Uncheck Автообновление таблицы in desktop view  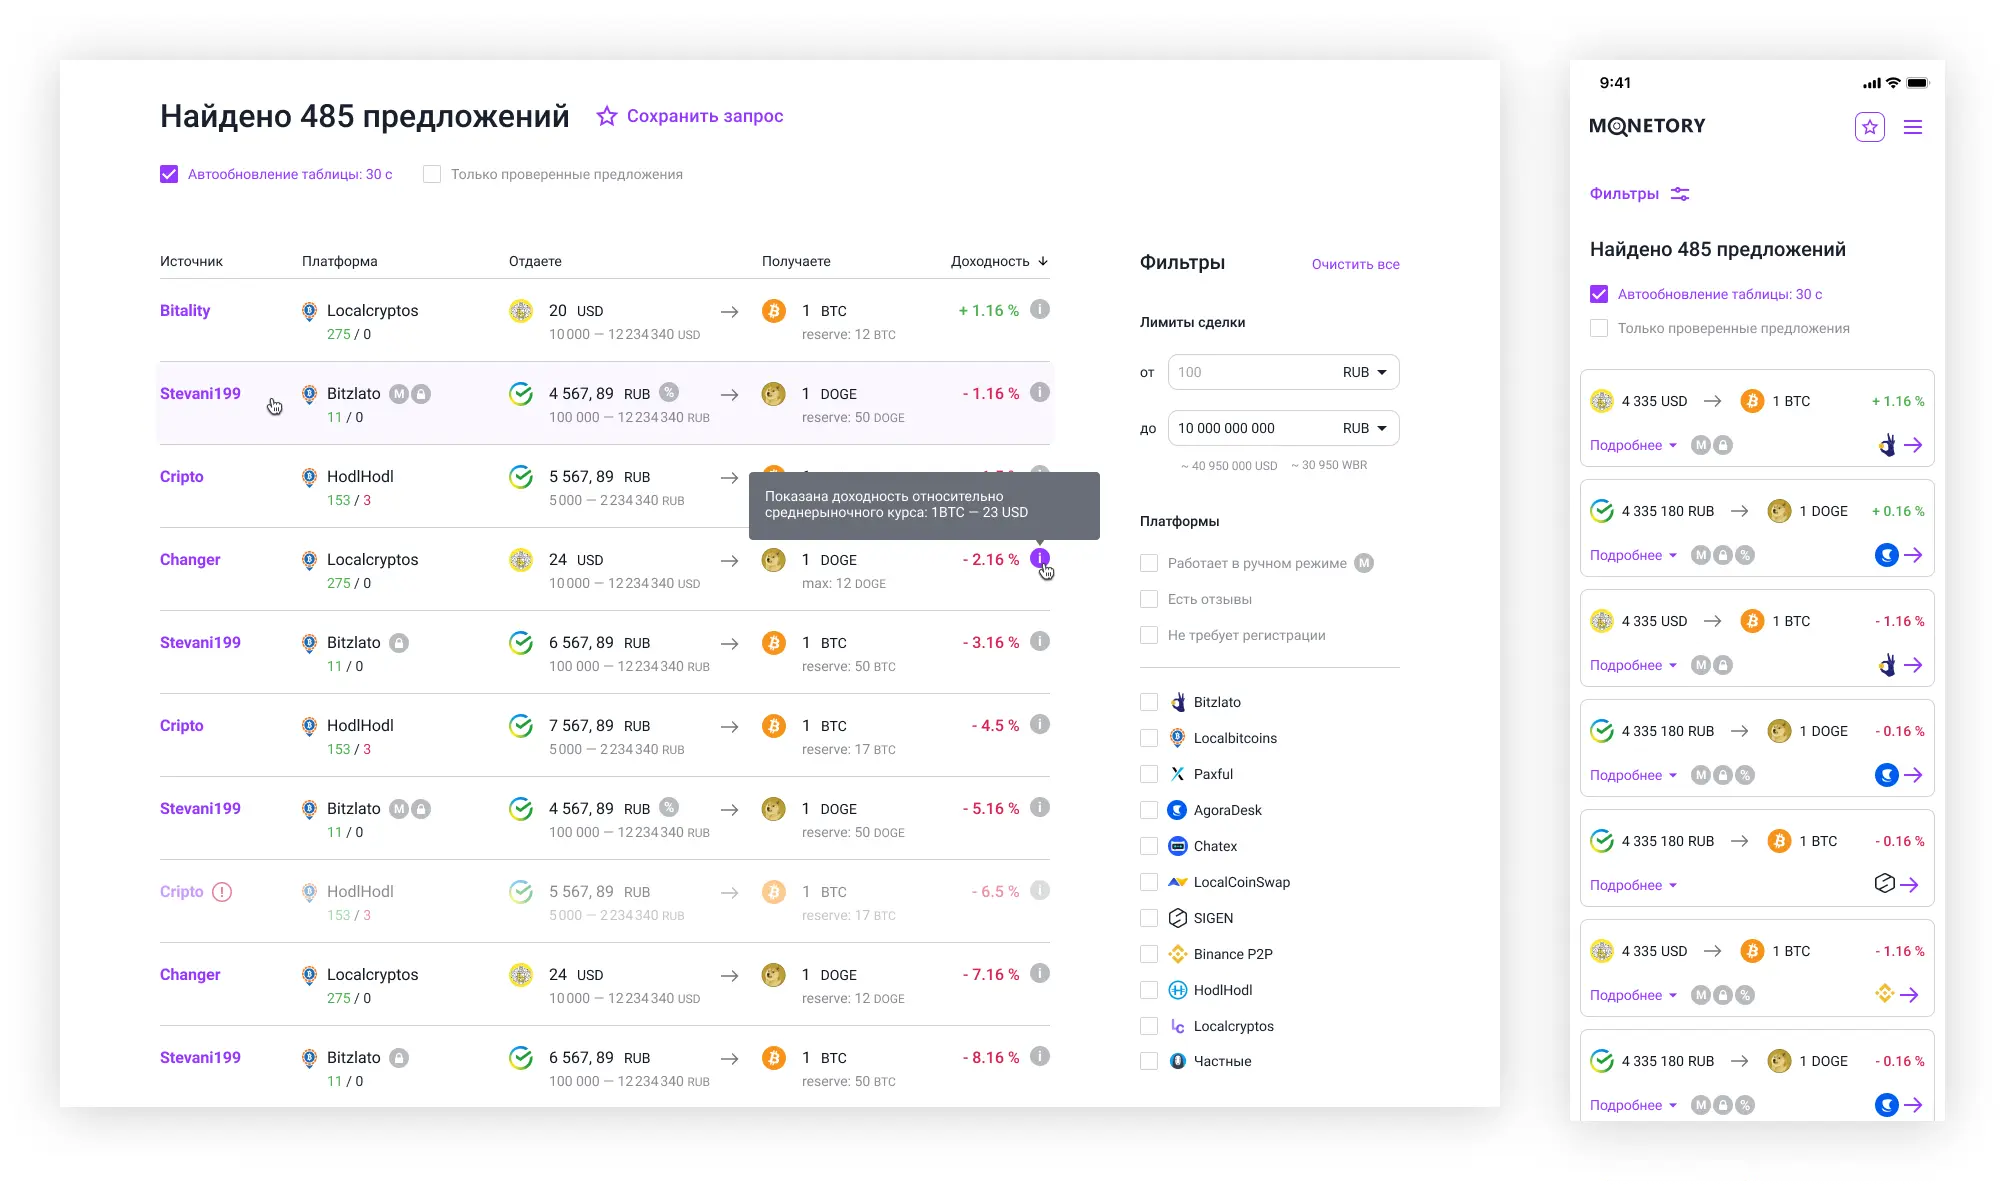(169, 174)
